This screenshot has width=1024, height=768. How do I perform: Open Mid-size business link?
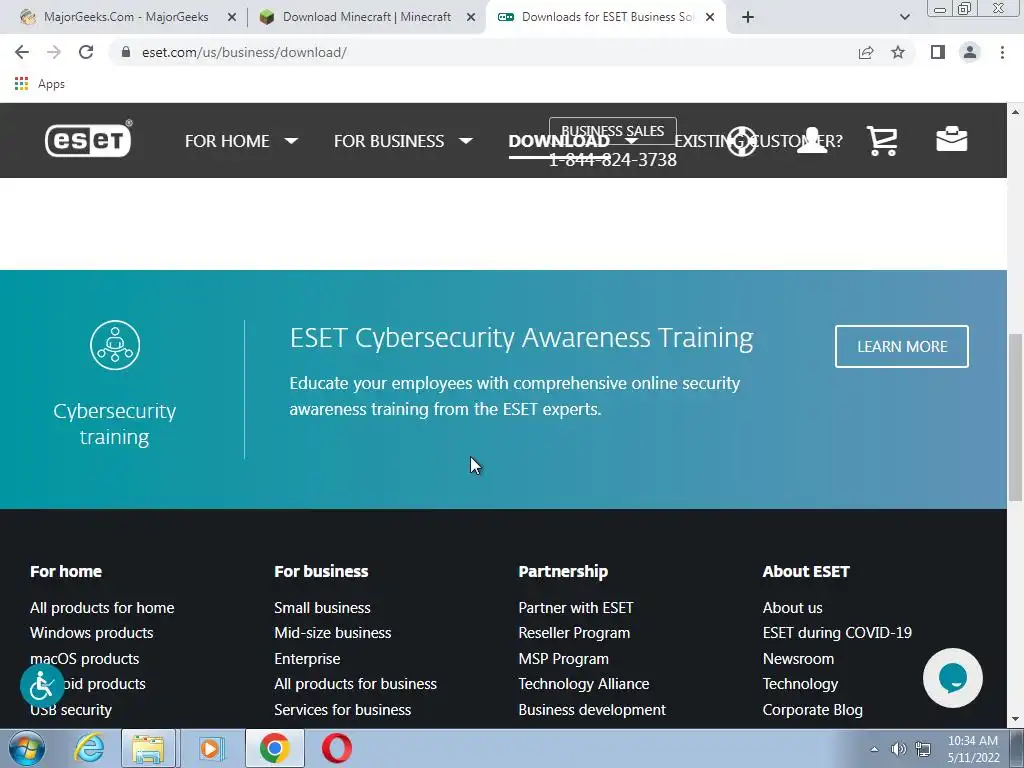pos(332,633)
